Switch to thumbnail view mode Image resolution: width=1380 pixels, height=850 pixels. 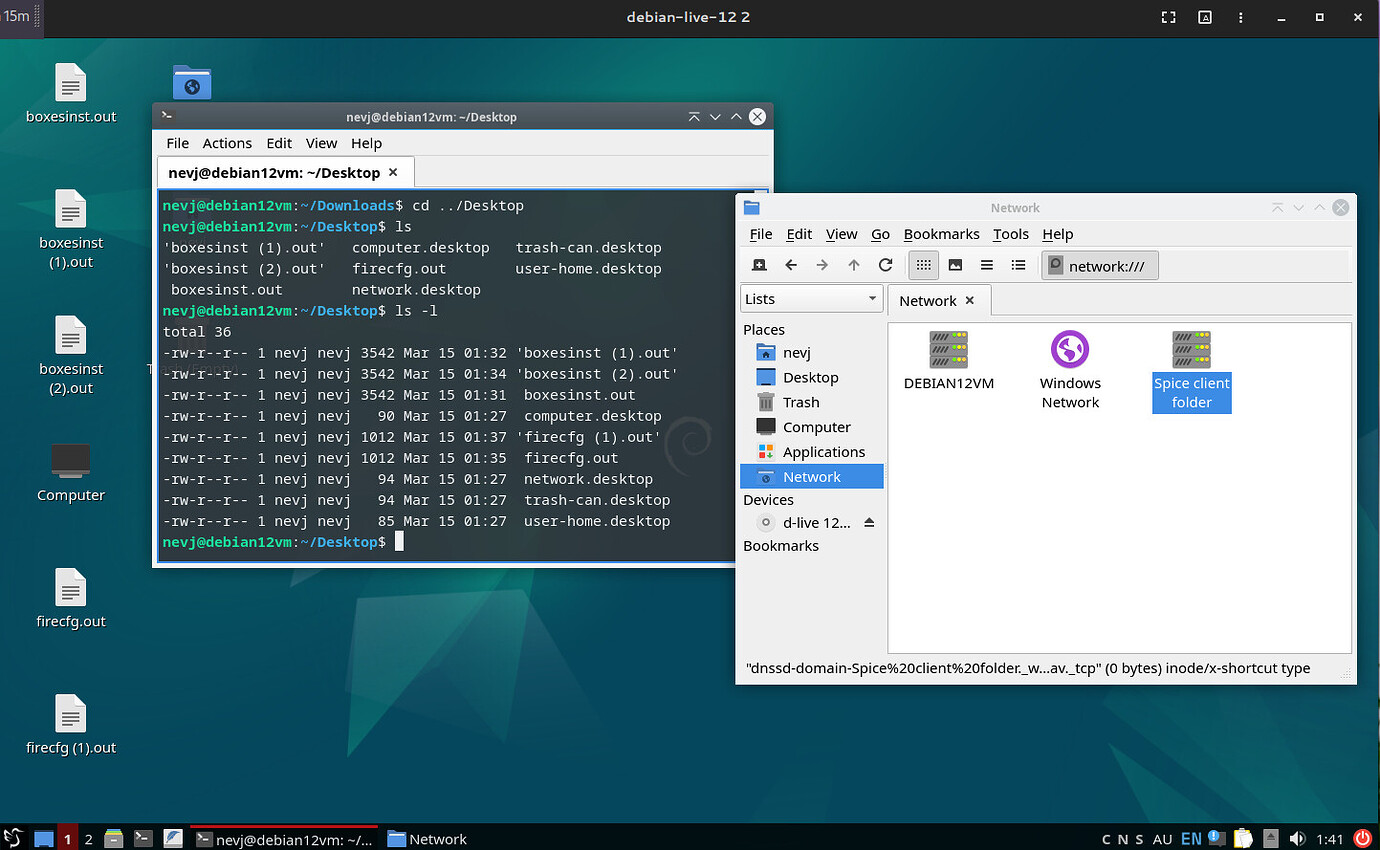tap(954, 265)
